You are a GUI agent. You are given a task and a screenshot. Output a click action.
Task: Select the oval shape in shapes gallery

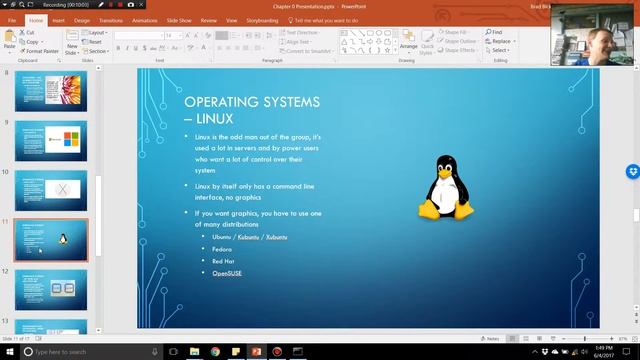click(x=379, y=33)
